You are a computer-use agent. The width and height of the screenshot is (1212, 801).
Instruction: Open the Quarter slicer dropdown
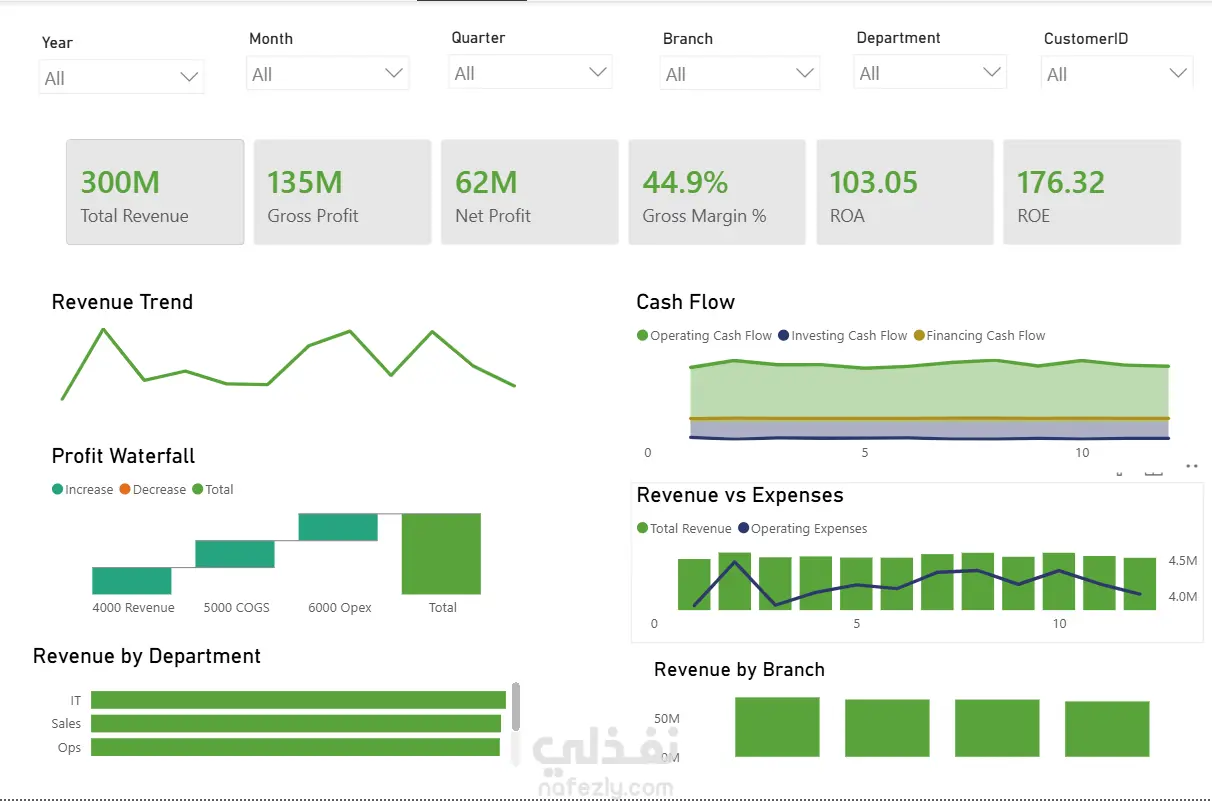530,73
